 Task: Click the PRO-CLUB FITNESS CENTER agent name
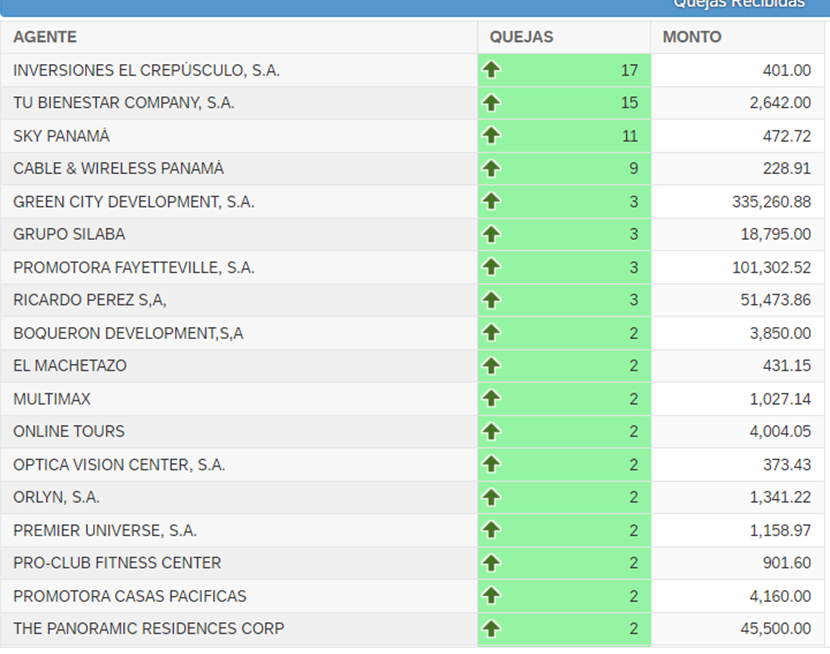117,562
